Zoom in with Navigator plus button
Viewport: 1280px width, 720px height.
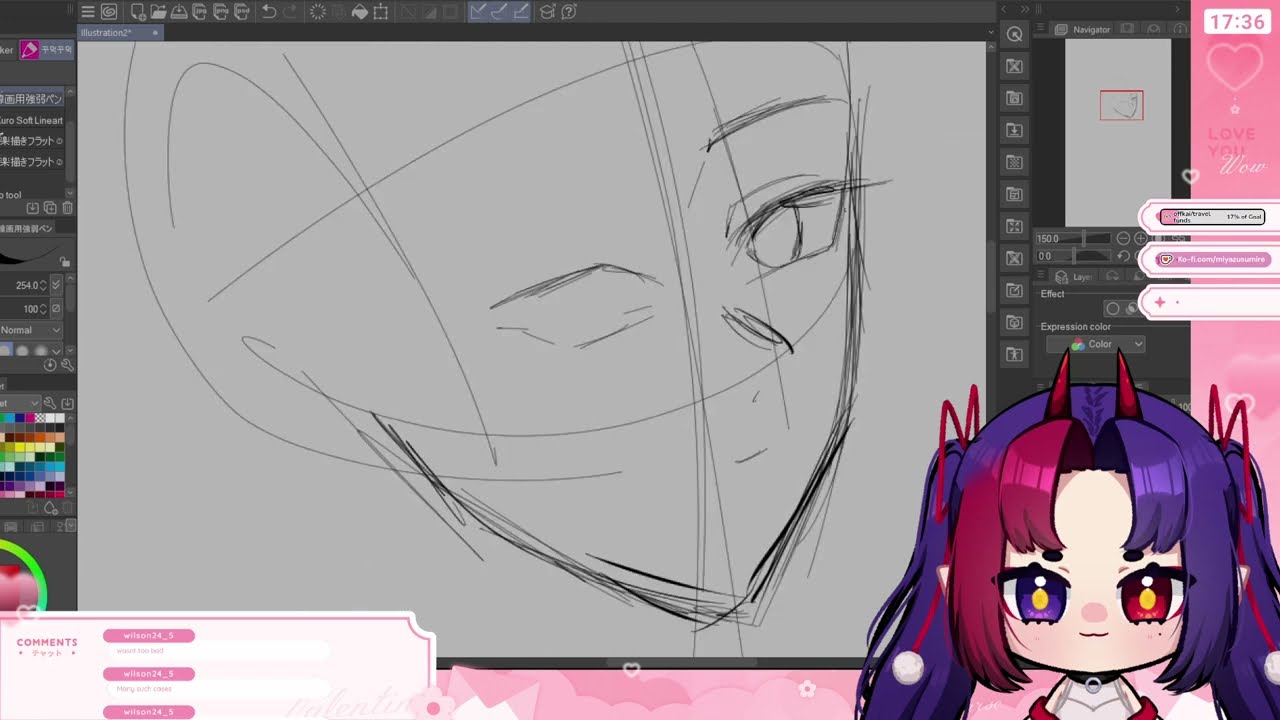pyautogui.click(x=1140, y=239)
